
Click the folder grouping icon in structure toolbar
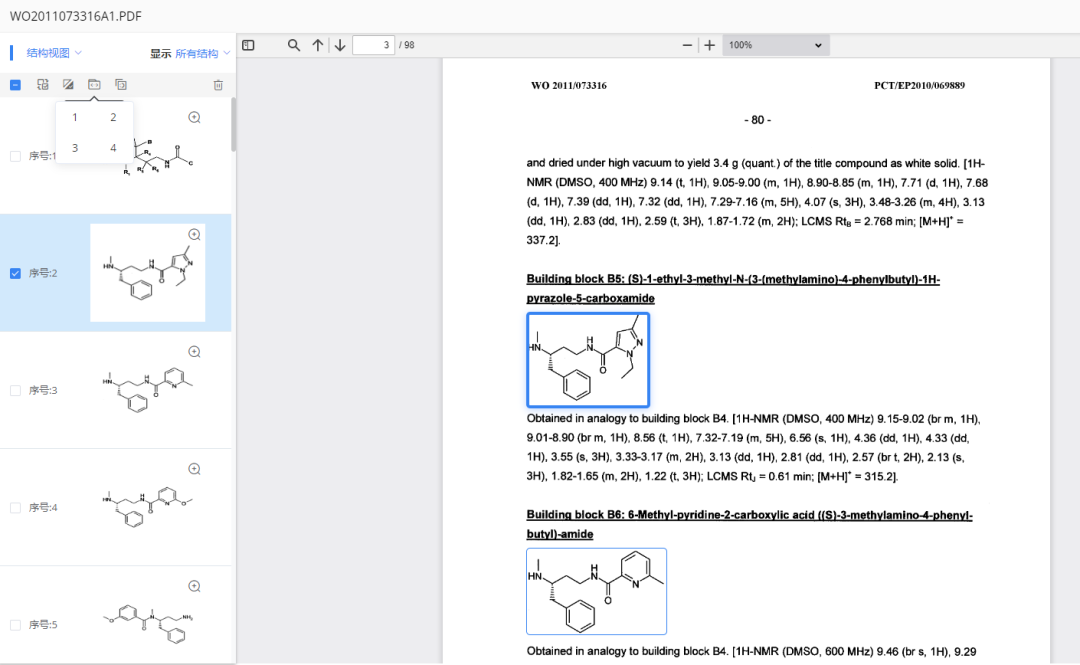[94, 85]
